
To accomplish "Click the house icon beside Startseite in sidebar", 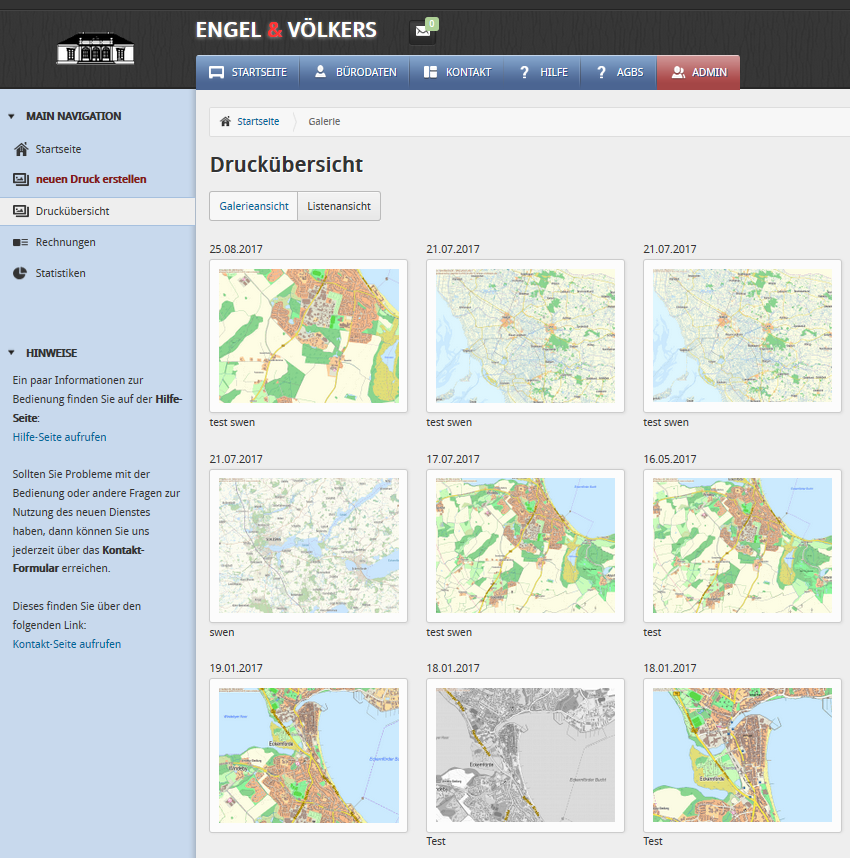I will point(21,149).
